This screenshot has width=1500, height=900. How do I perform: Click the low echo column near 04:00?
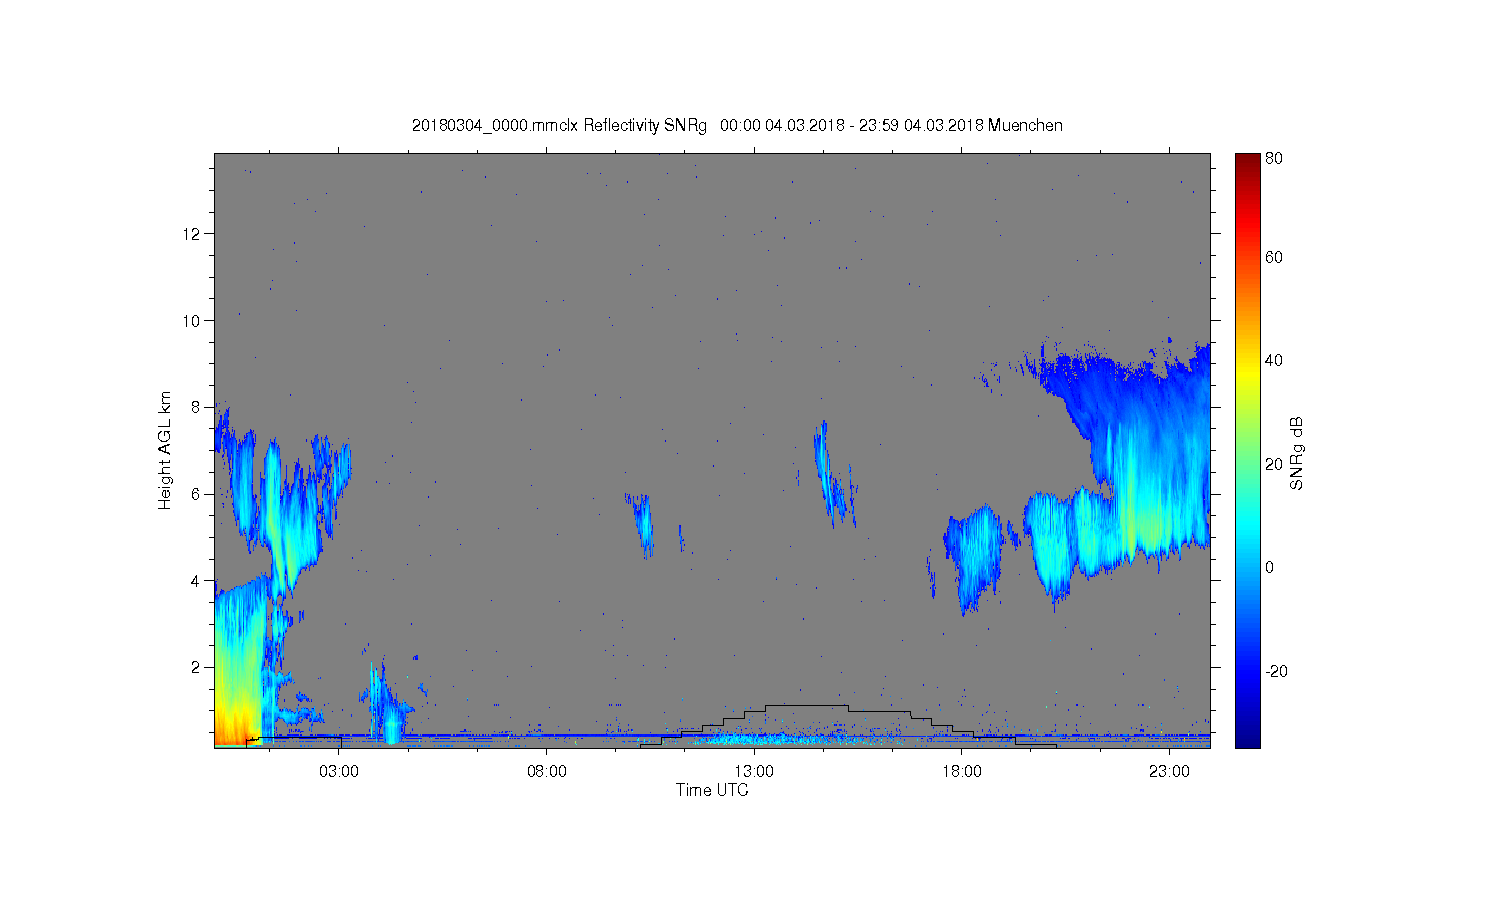tap(387, 705)
